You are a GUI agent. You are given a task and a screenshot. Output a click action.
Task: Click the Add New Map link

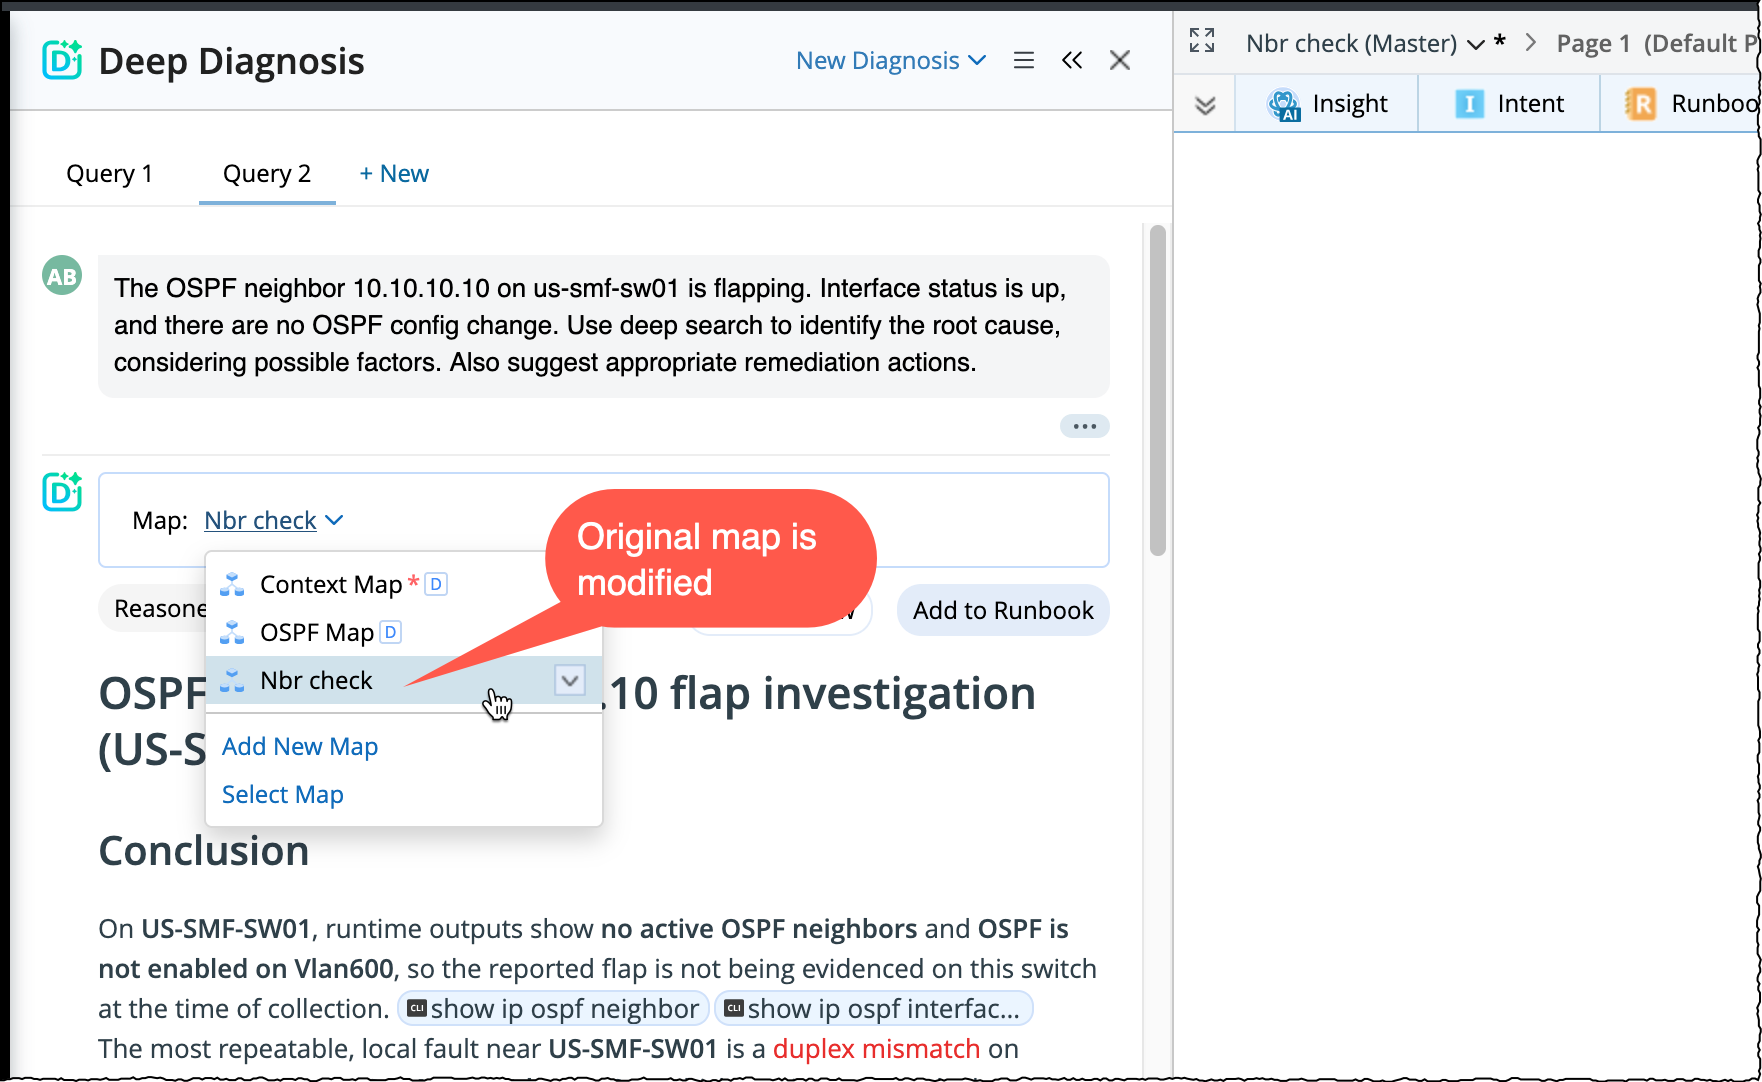point(300,746)
